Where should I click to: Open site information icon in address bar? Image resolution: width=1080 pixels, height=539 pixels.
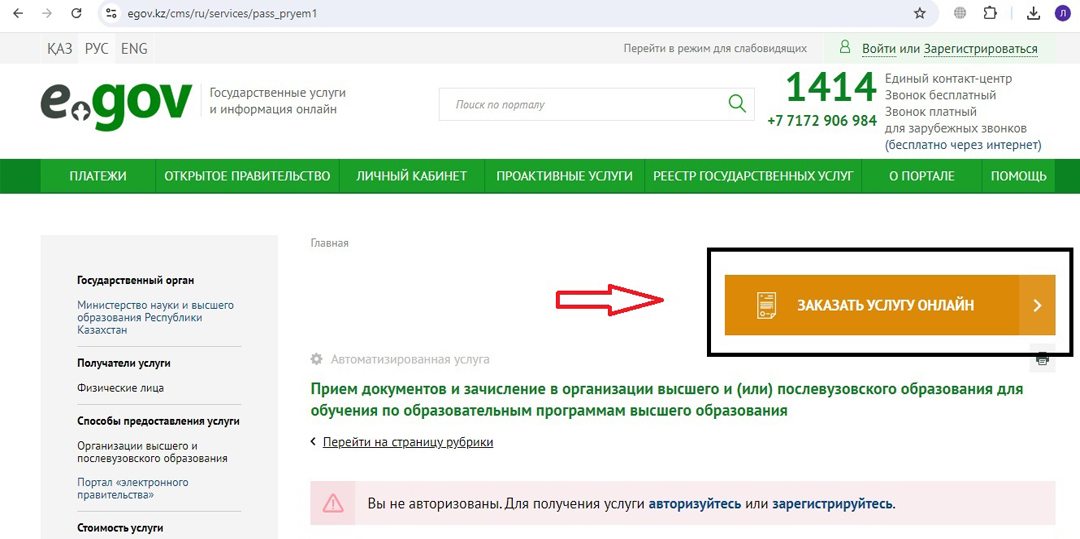[112, 13]
